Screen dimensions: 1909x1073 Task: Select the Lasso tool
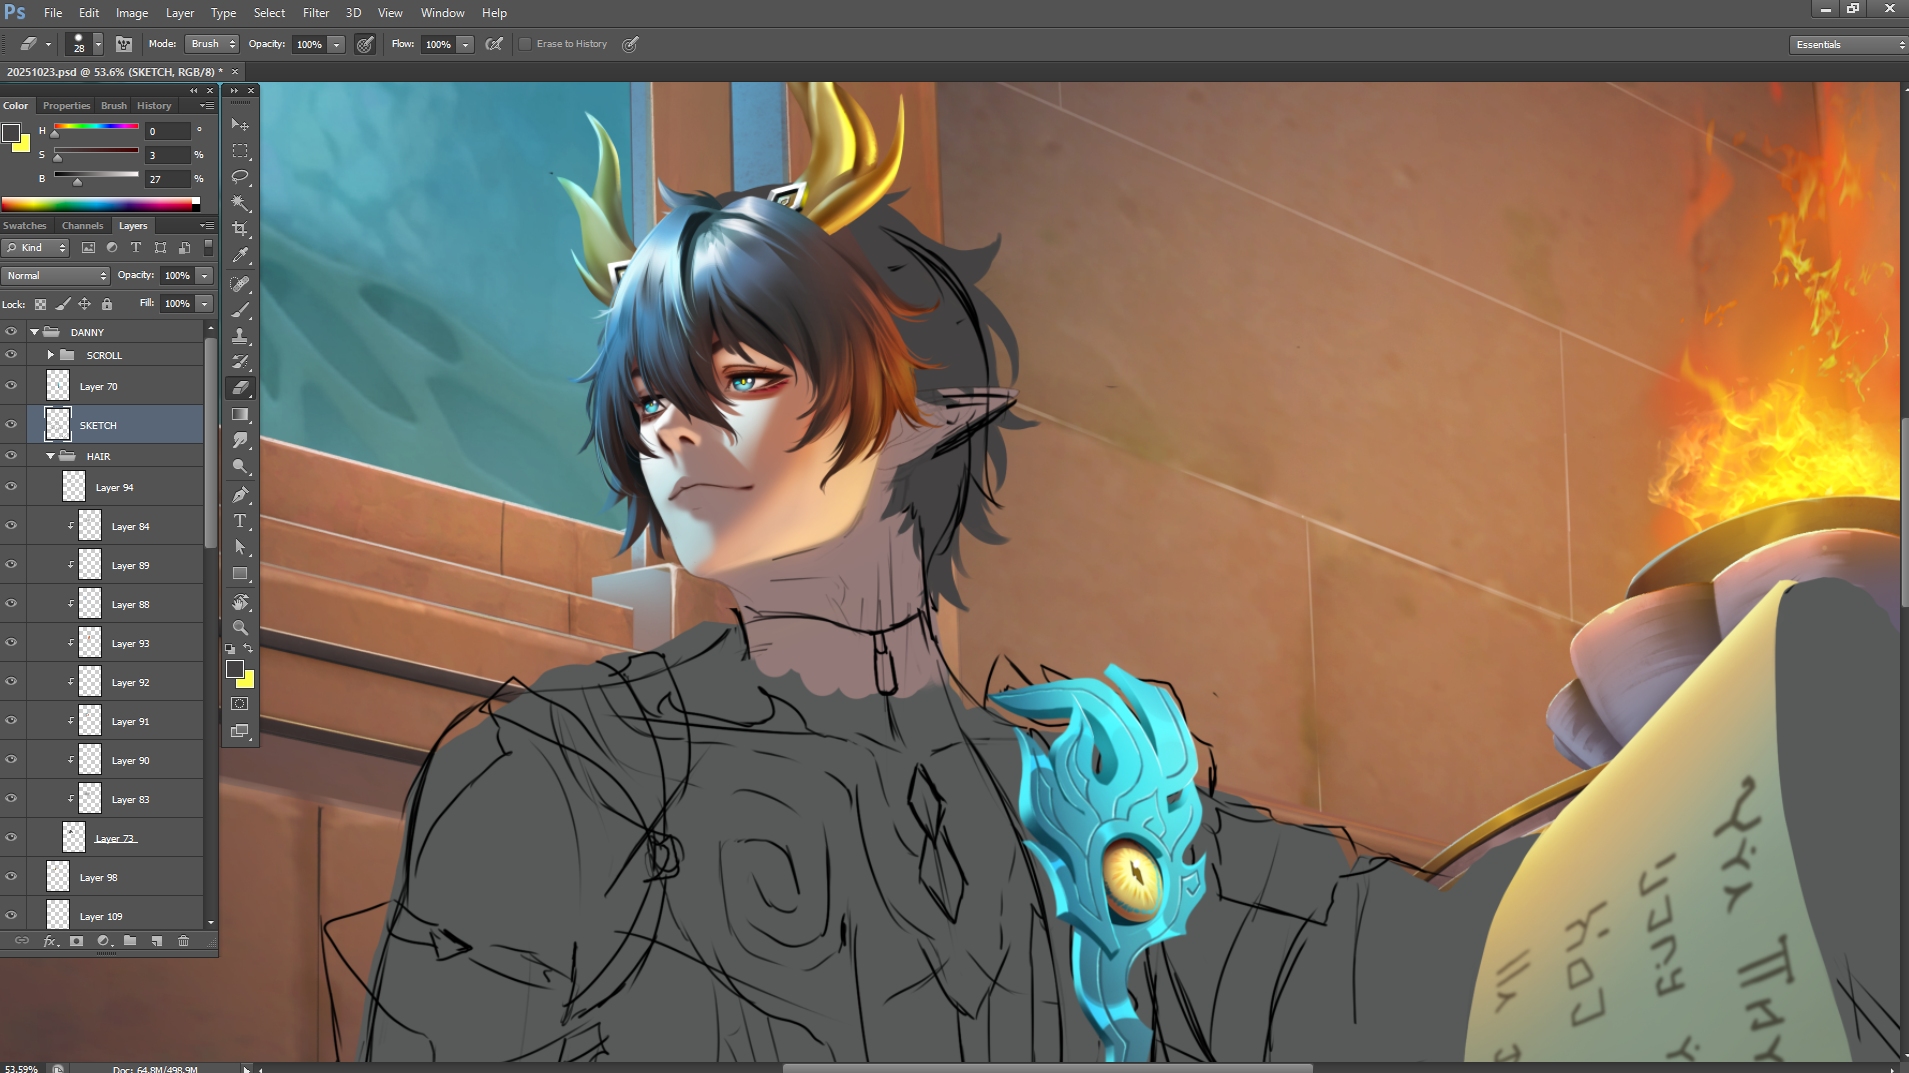coord(240,177)
